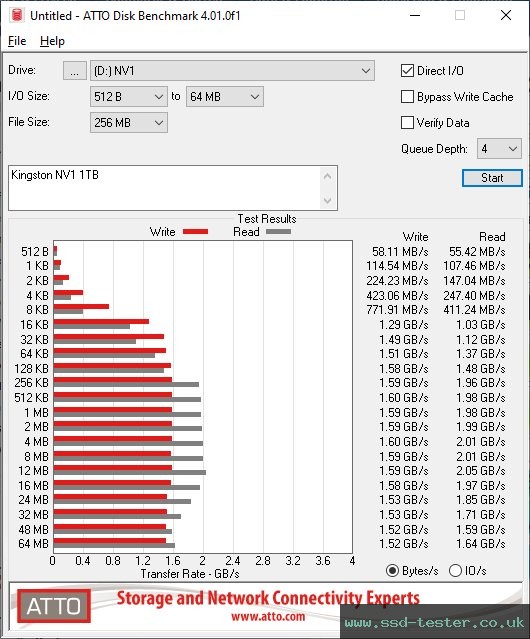
Task: Select the IO/s radio button
Action: tap(455, 571)
